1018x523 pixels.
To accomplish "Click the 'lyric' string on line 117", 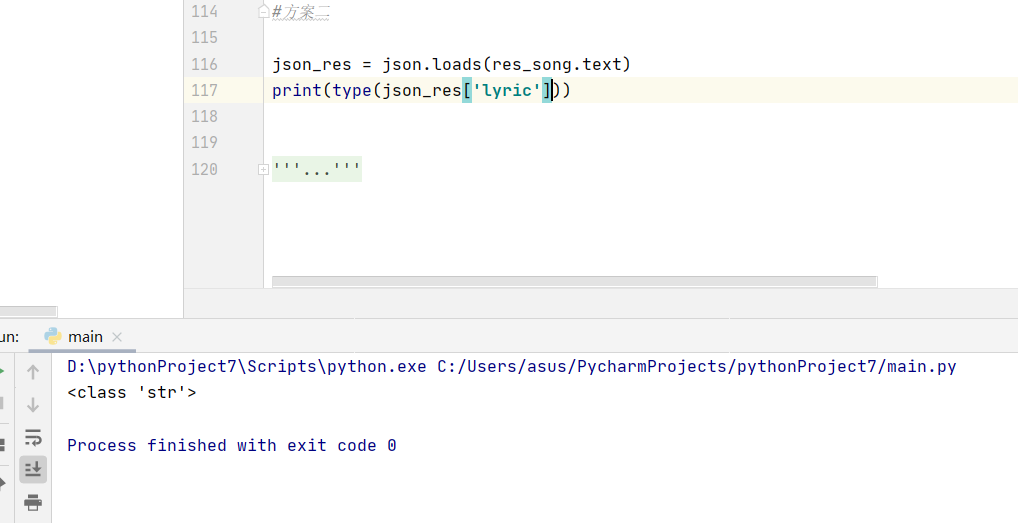I will (507, 90).
